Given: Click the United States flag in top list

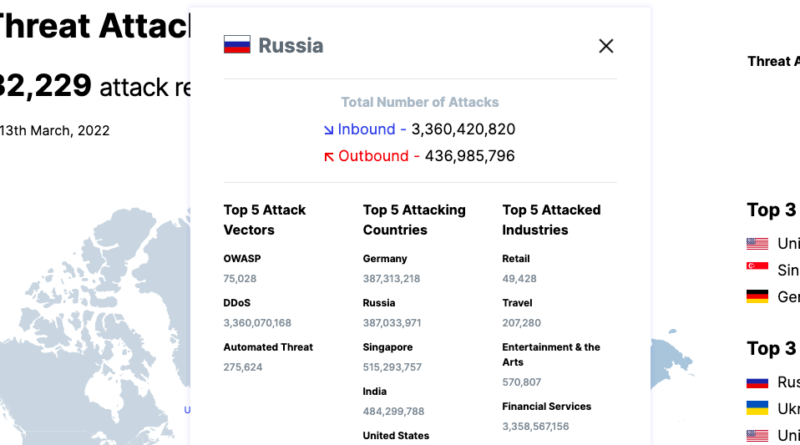Looking at the screenshot, I should click(757, 243).
